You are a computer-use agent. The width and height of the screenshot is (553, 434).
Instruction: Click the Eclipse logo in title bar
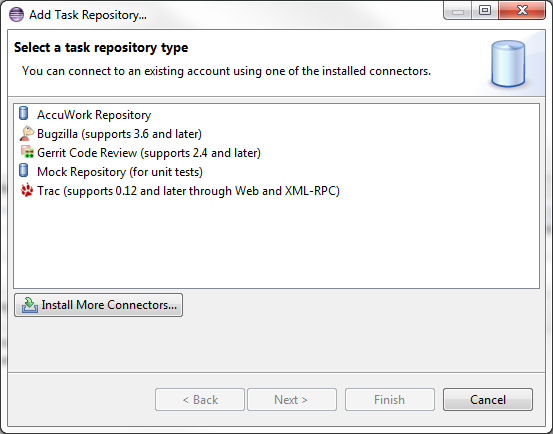[16, 15]
